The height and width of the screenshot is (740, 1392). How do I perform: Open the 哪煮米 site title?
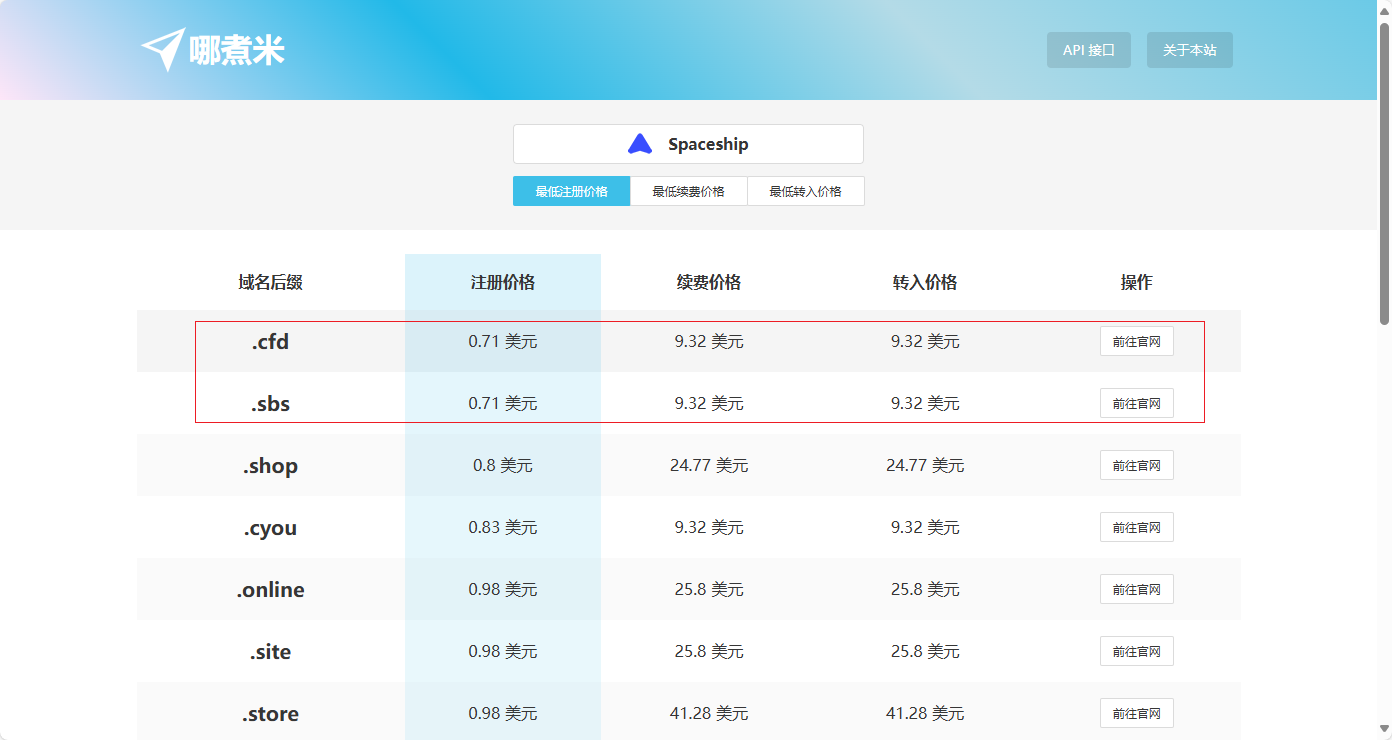[237, 50]
